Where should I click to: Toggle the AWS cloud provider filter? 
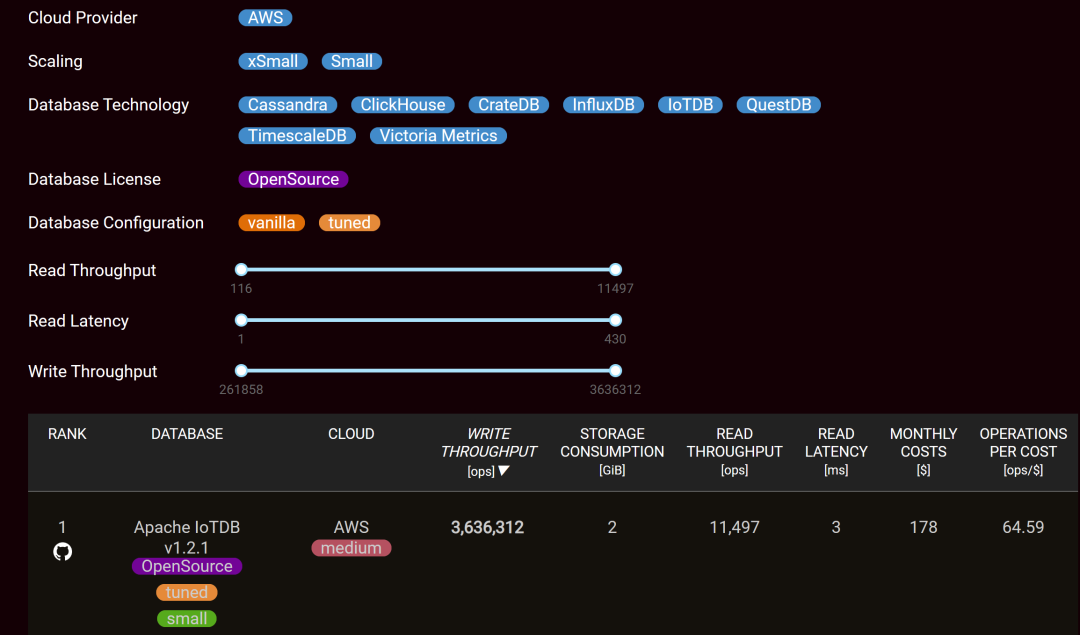point(265,18)
